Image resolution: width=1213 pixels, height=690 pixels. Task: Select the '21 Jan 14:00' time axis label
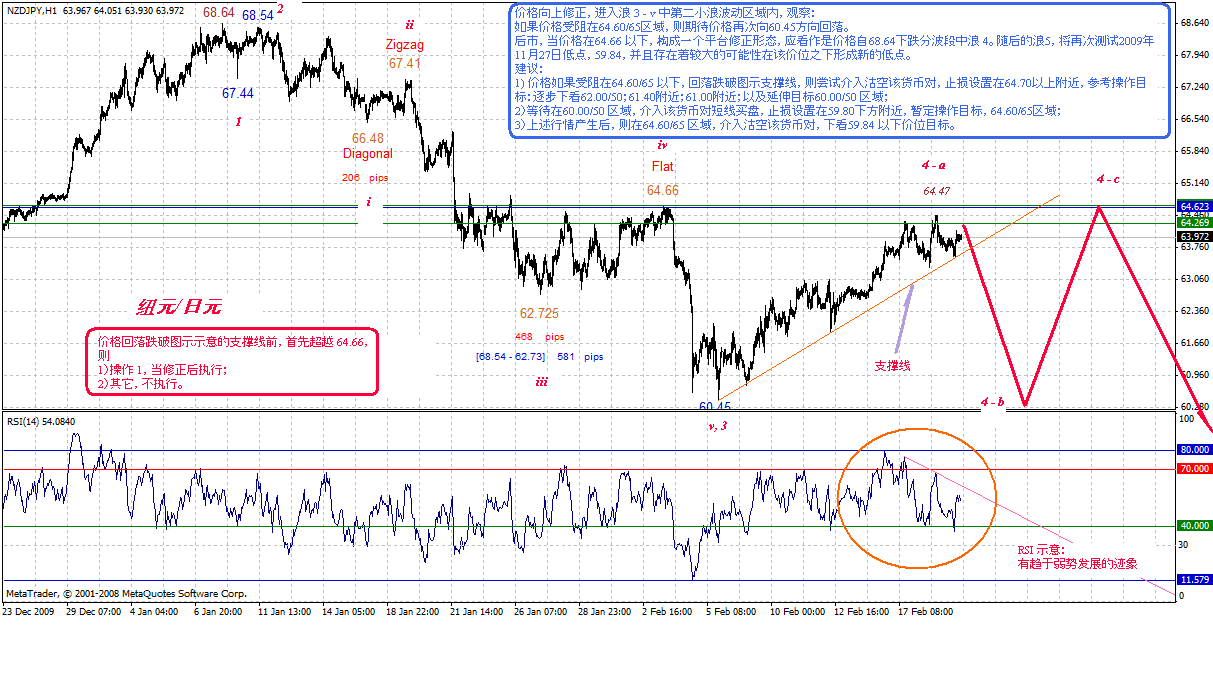476,610
